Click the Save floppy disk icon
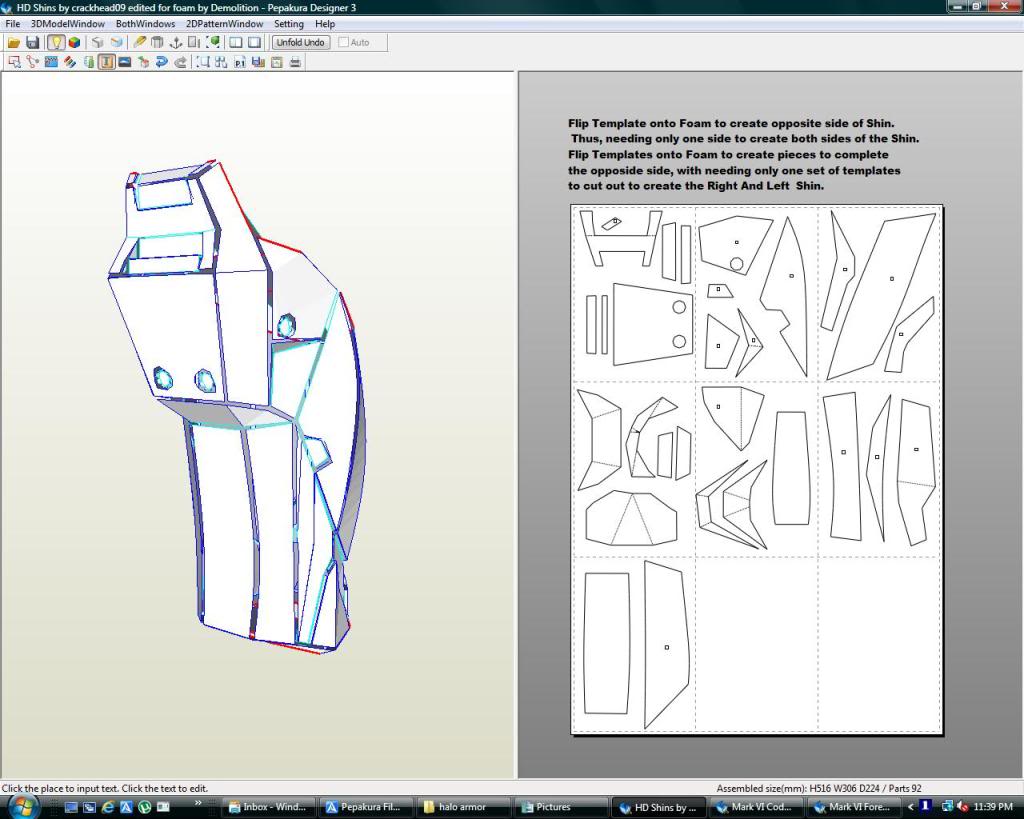 [x=33, y=43]
